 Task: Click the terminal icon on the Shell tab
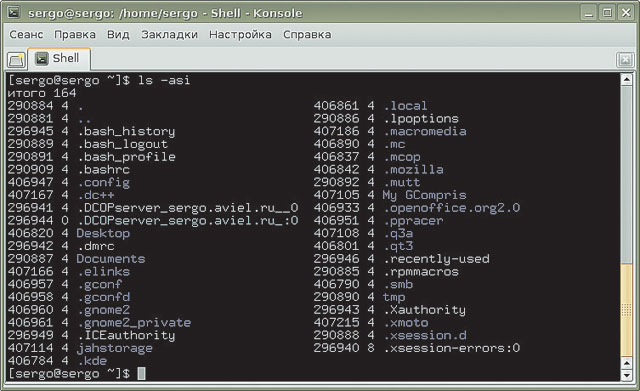[41, 59]
